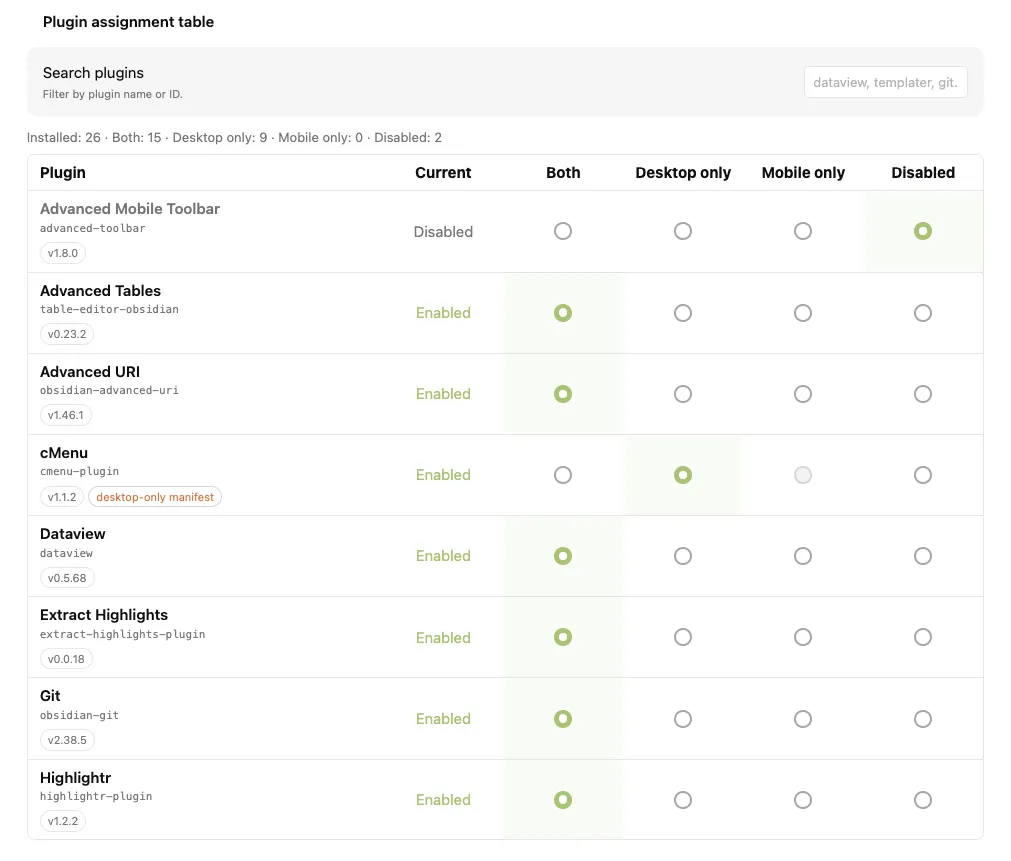
Task: Disable the Advanced Tables plugin
Action: click(923, 313)
